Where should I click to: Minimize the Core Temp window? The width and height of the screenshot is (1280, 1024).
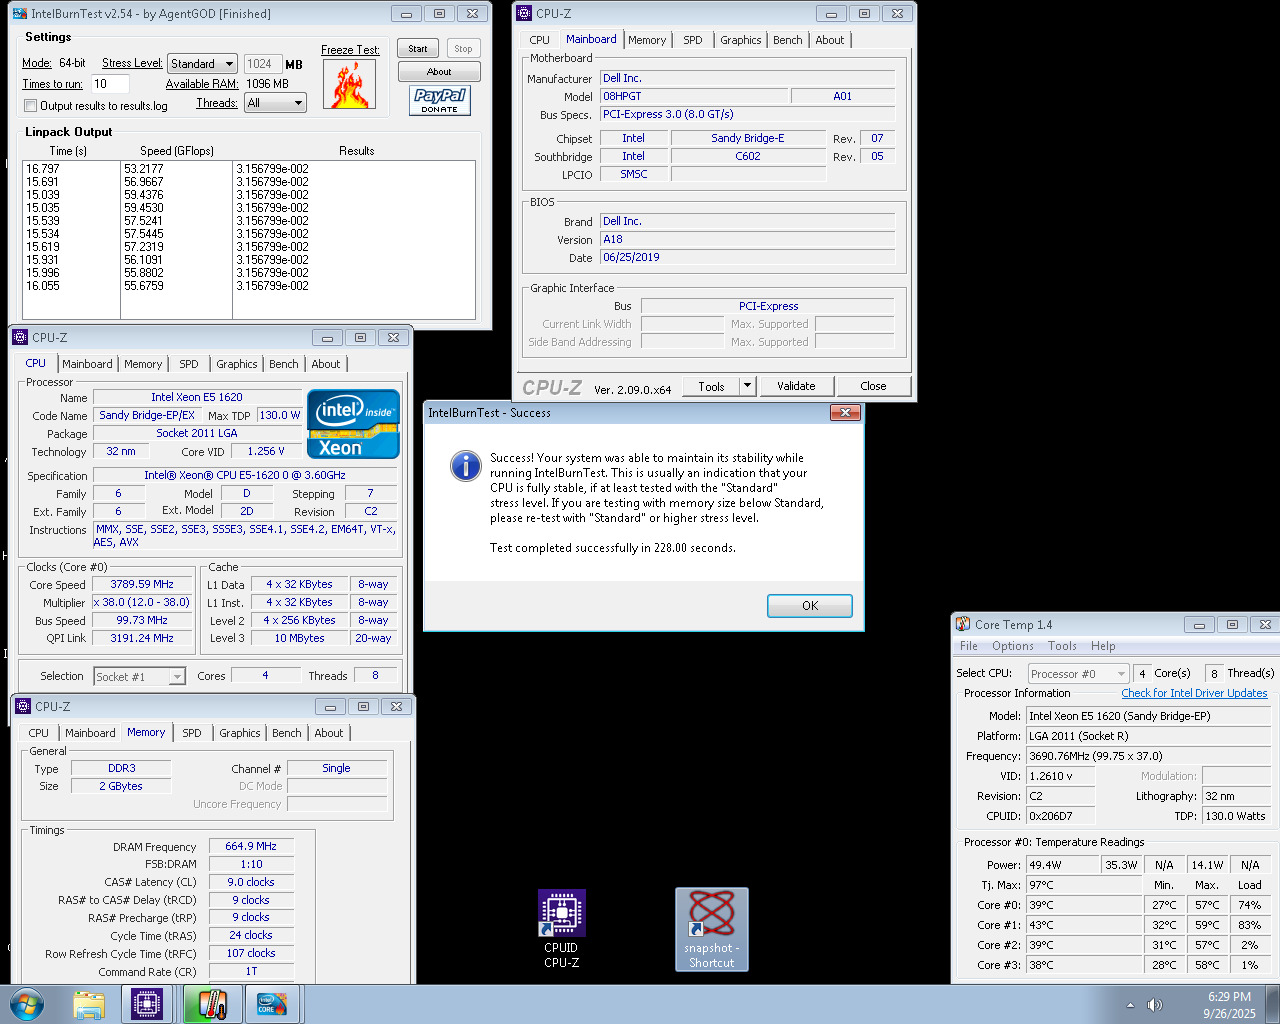[1199, 624]
